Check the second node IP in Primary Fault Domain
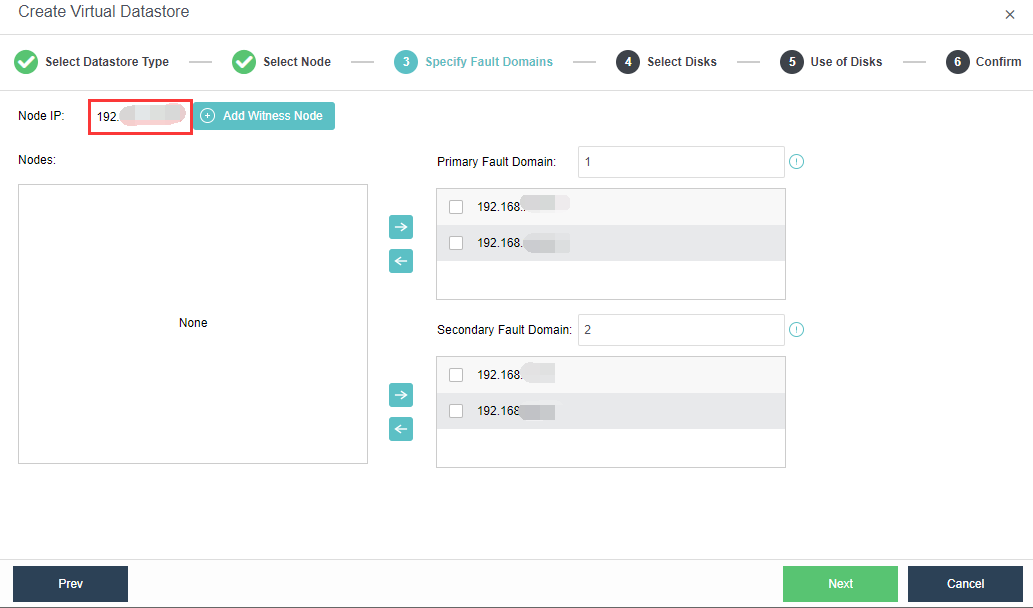This screenshot has width=1033, height=608. point(456,242)
